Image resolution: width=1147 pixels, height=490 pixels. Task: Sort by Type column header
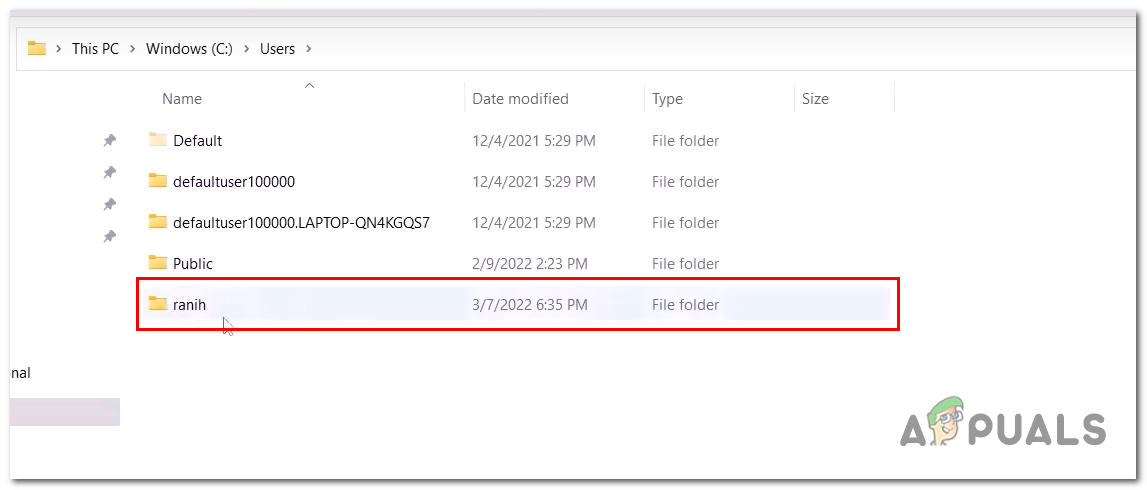(667, 99)
